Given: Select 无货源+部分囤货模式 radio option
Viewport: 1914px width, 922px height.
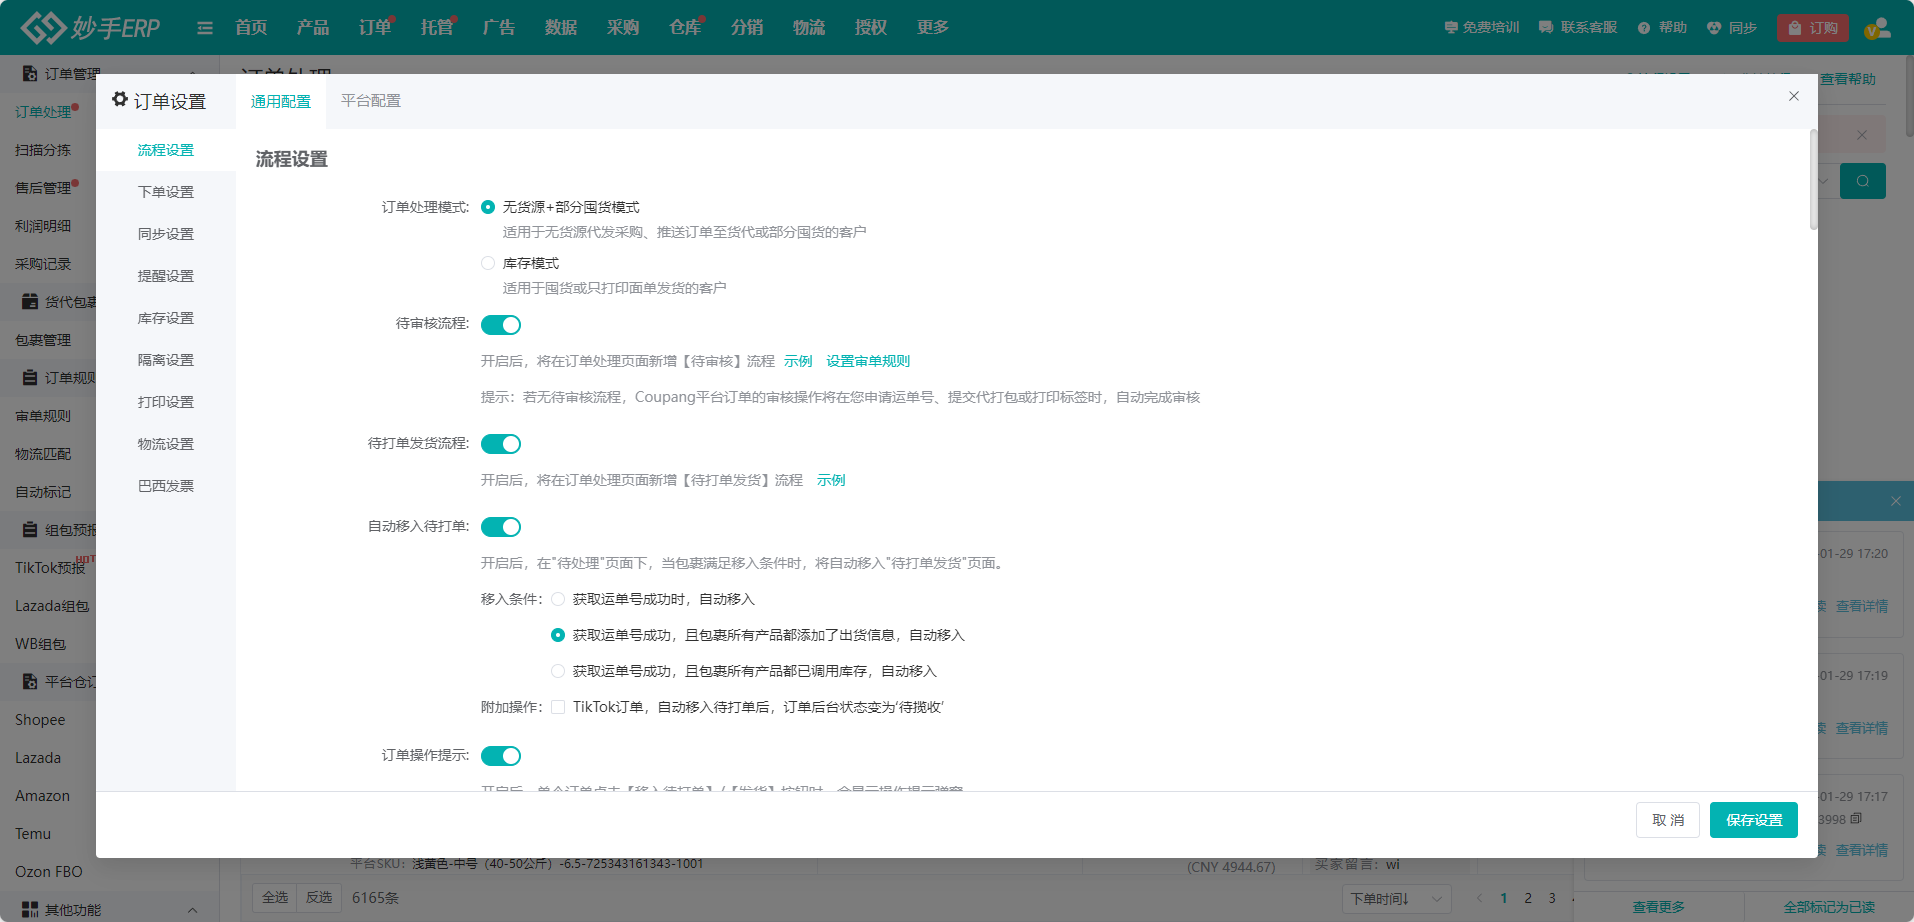Looking at the screenshot, I should (488, 207).
